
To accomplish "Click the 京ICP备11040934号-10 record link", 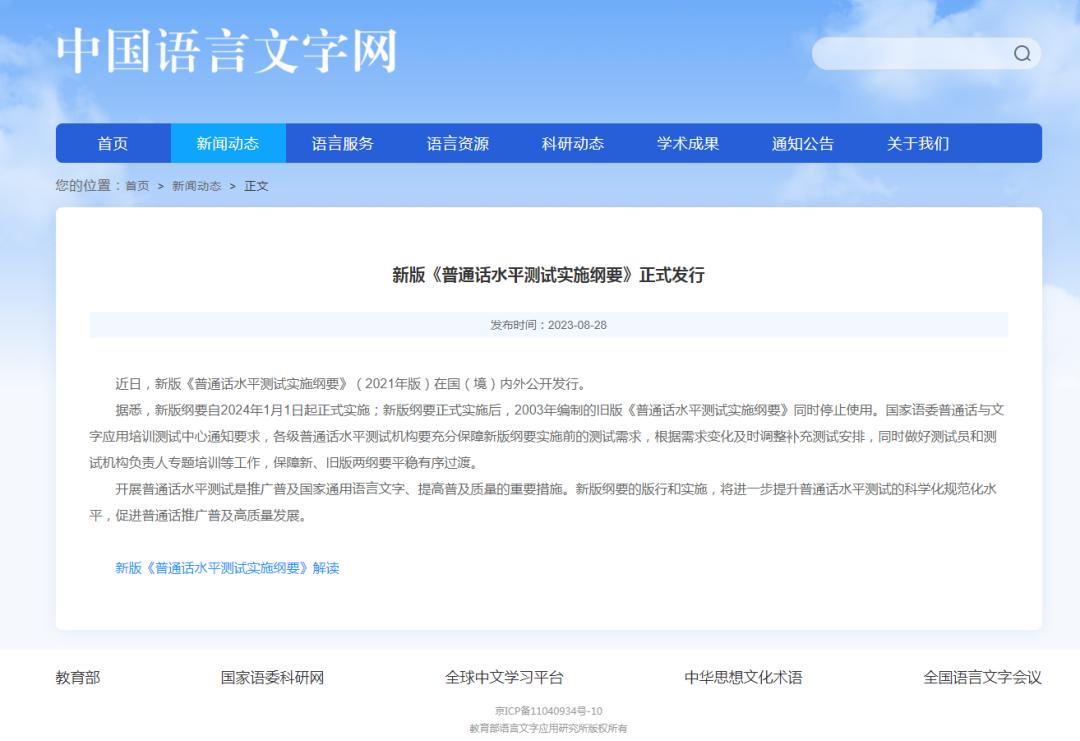I will pos(548,711).
